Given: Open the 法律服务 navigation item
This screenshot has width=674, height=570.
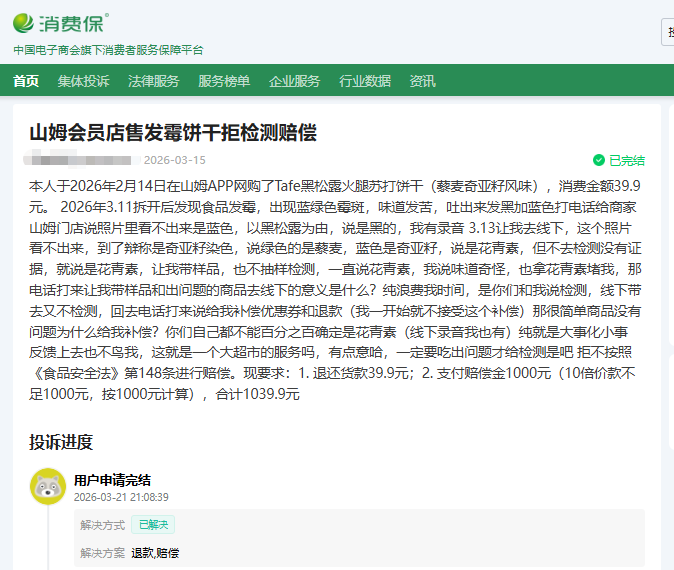Looking at the screenshot, I should 153,81.
